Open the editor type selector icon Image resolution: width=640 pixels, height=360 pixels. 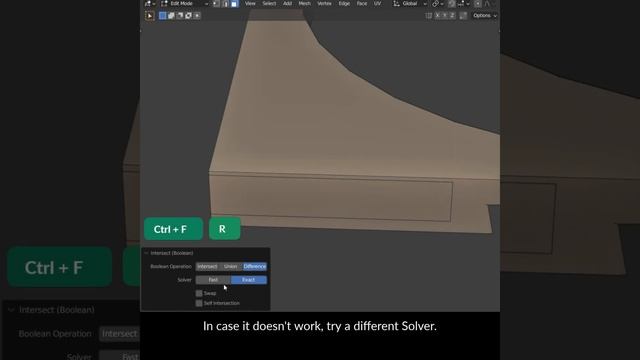point(150,4)
